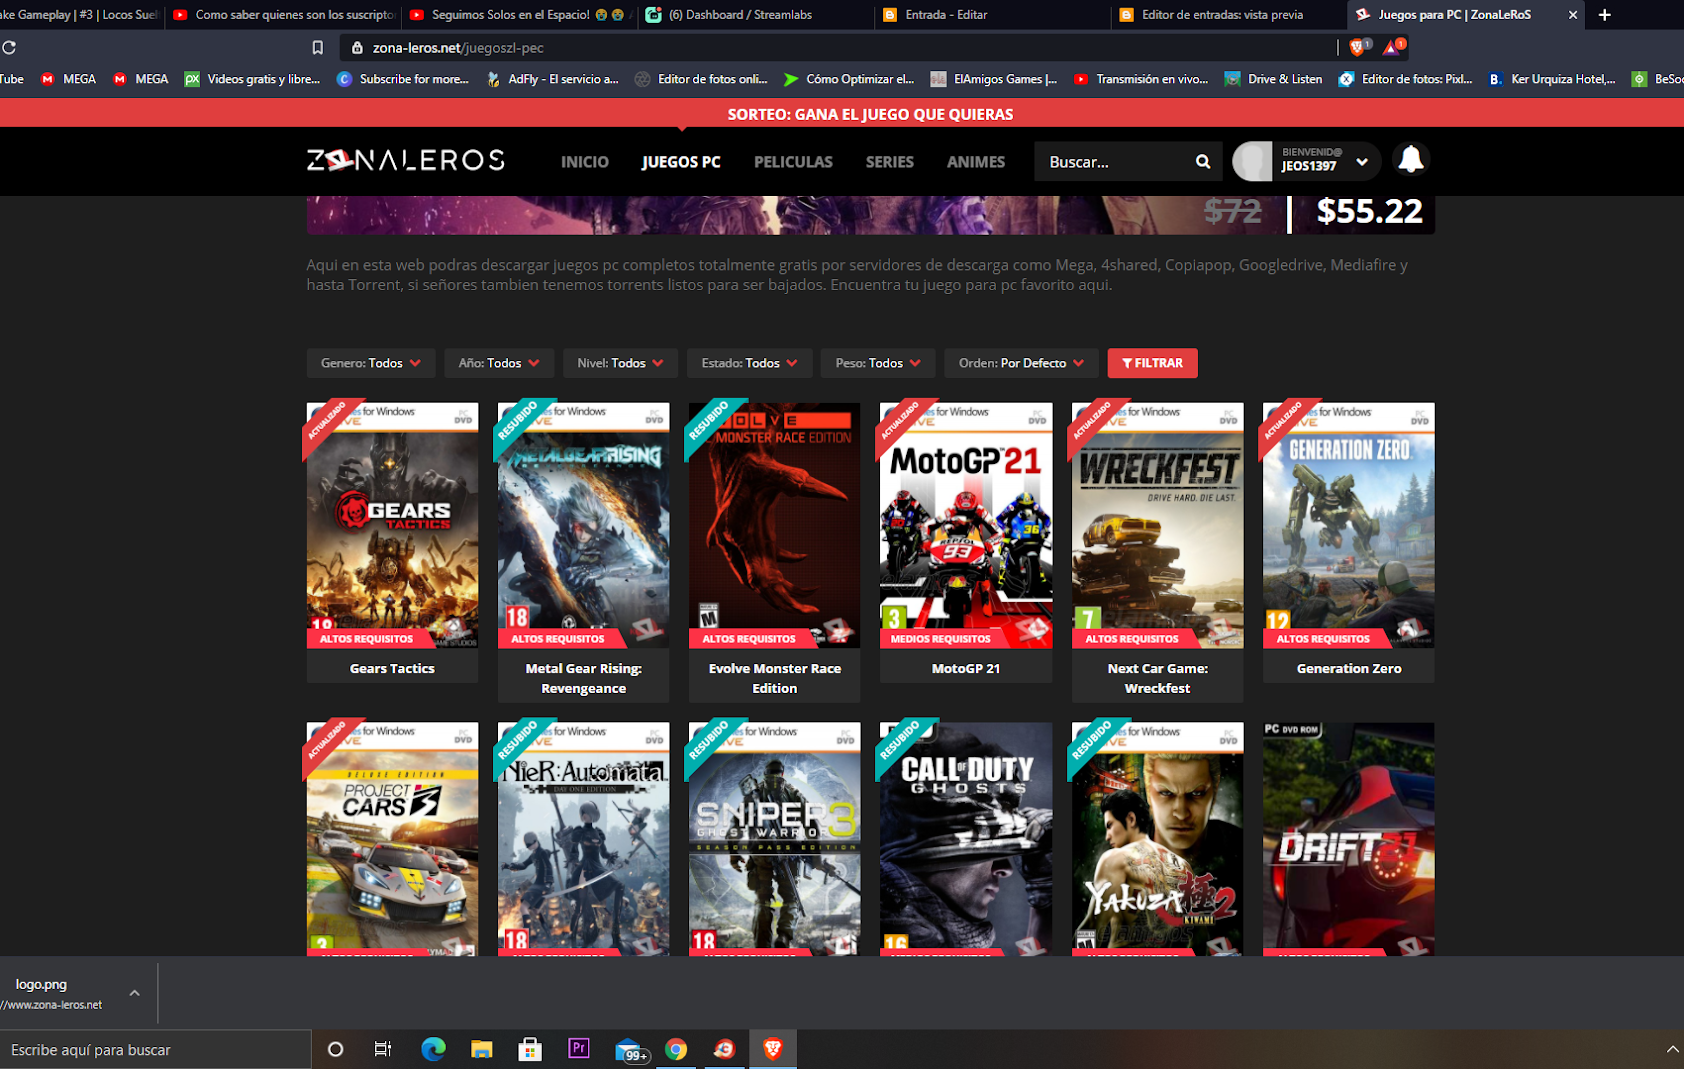1684x1069 pixels.
Task: Open a new browser tab with the plus icon
Action: pos(1604,15)
